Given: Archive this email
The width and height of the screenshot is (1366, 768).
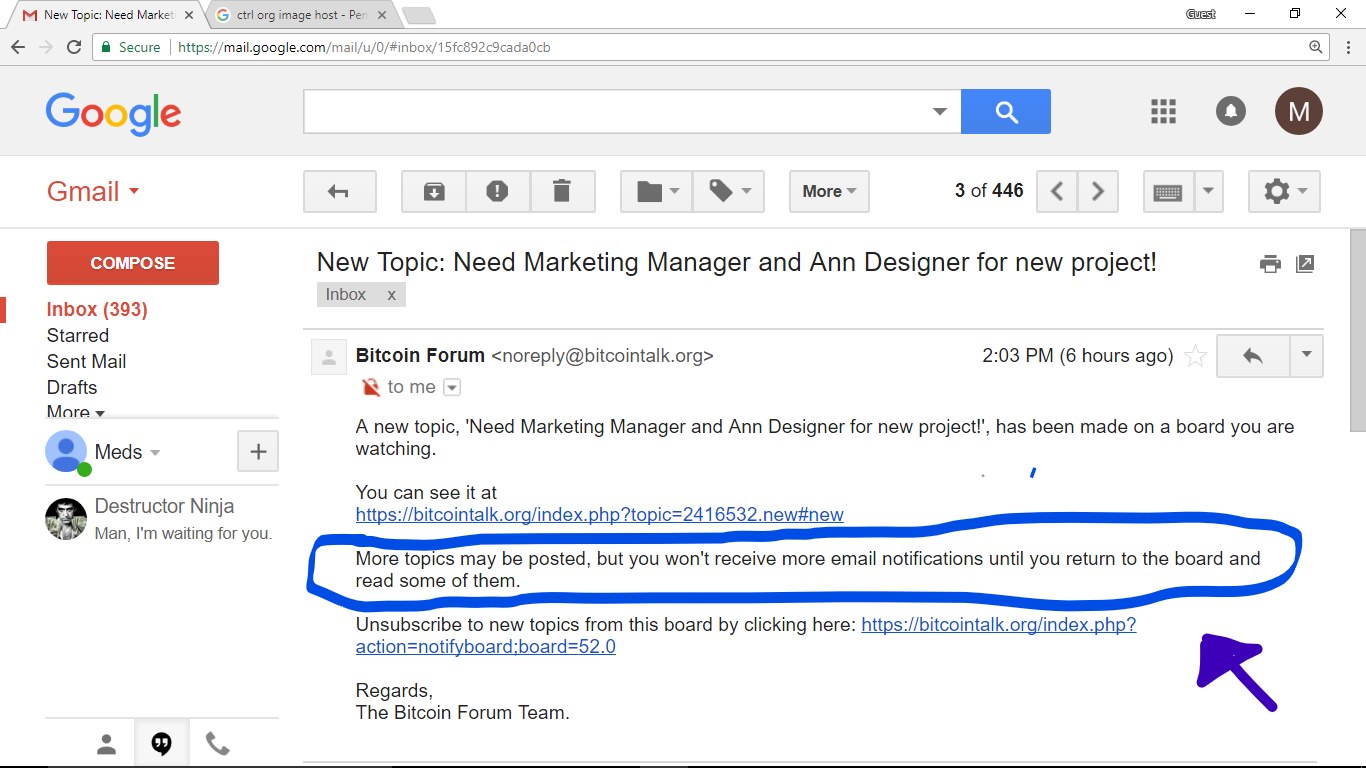Looking at the screenshot, I should [434, 192].
